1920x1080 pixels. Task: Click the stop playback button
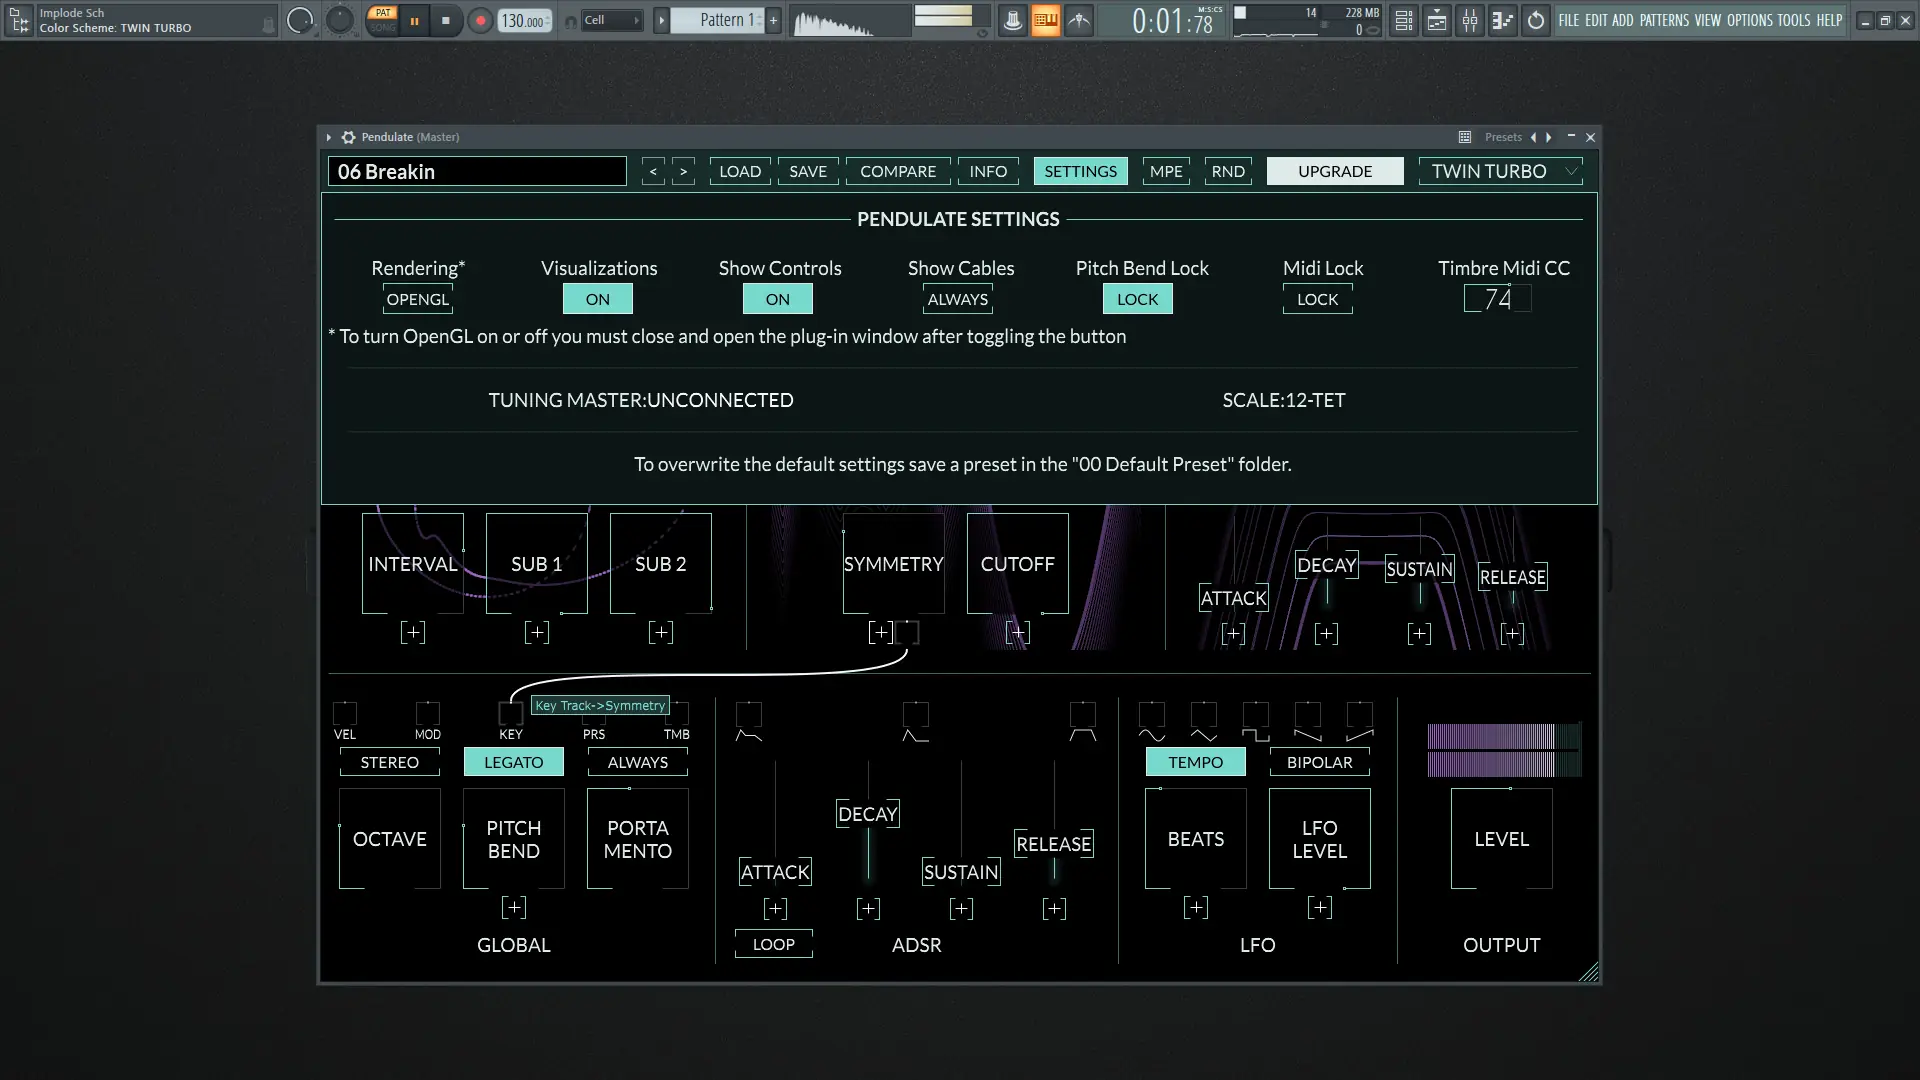446,20
